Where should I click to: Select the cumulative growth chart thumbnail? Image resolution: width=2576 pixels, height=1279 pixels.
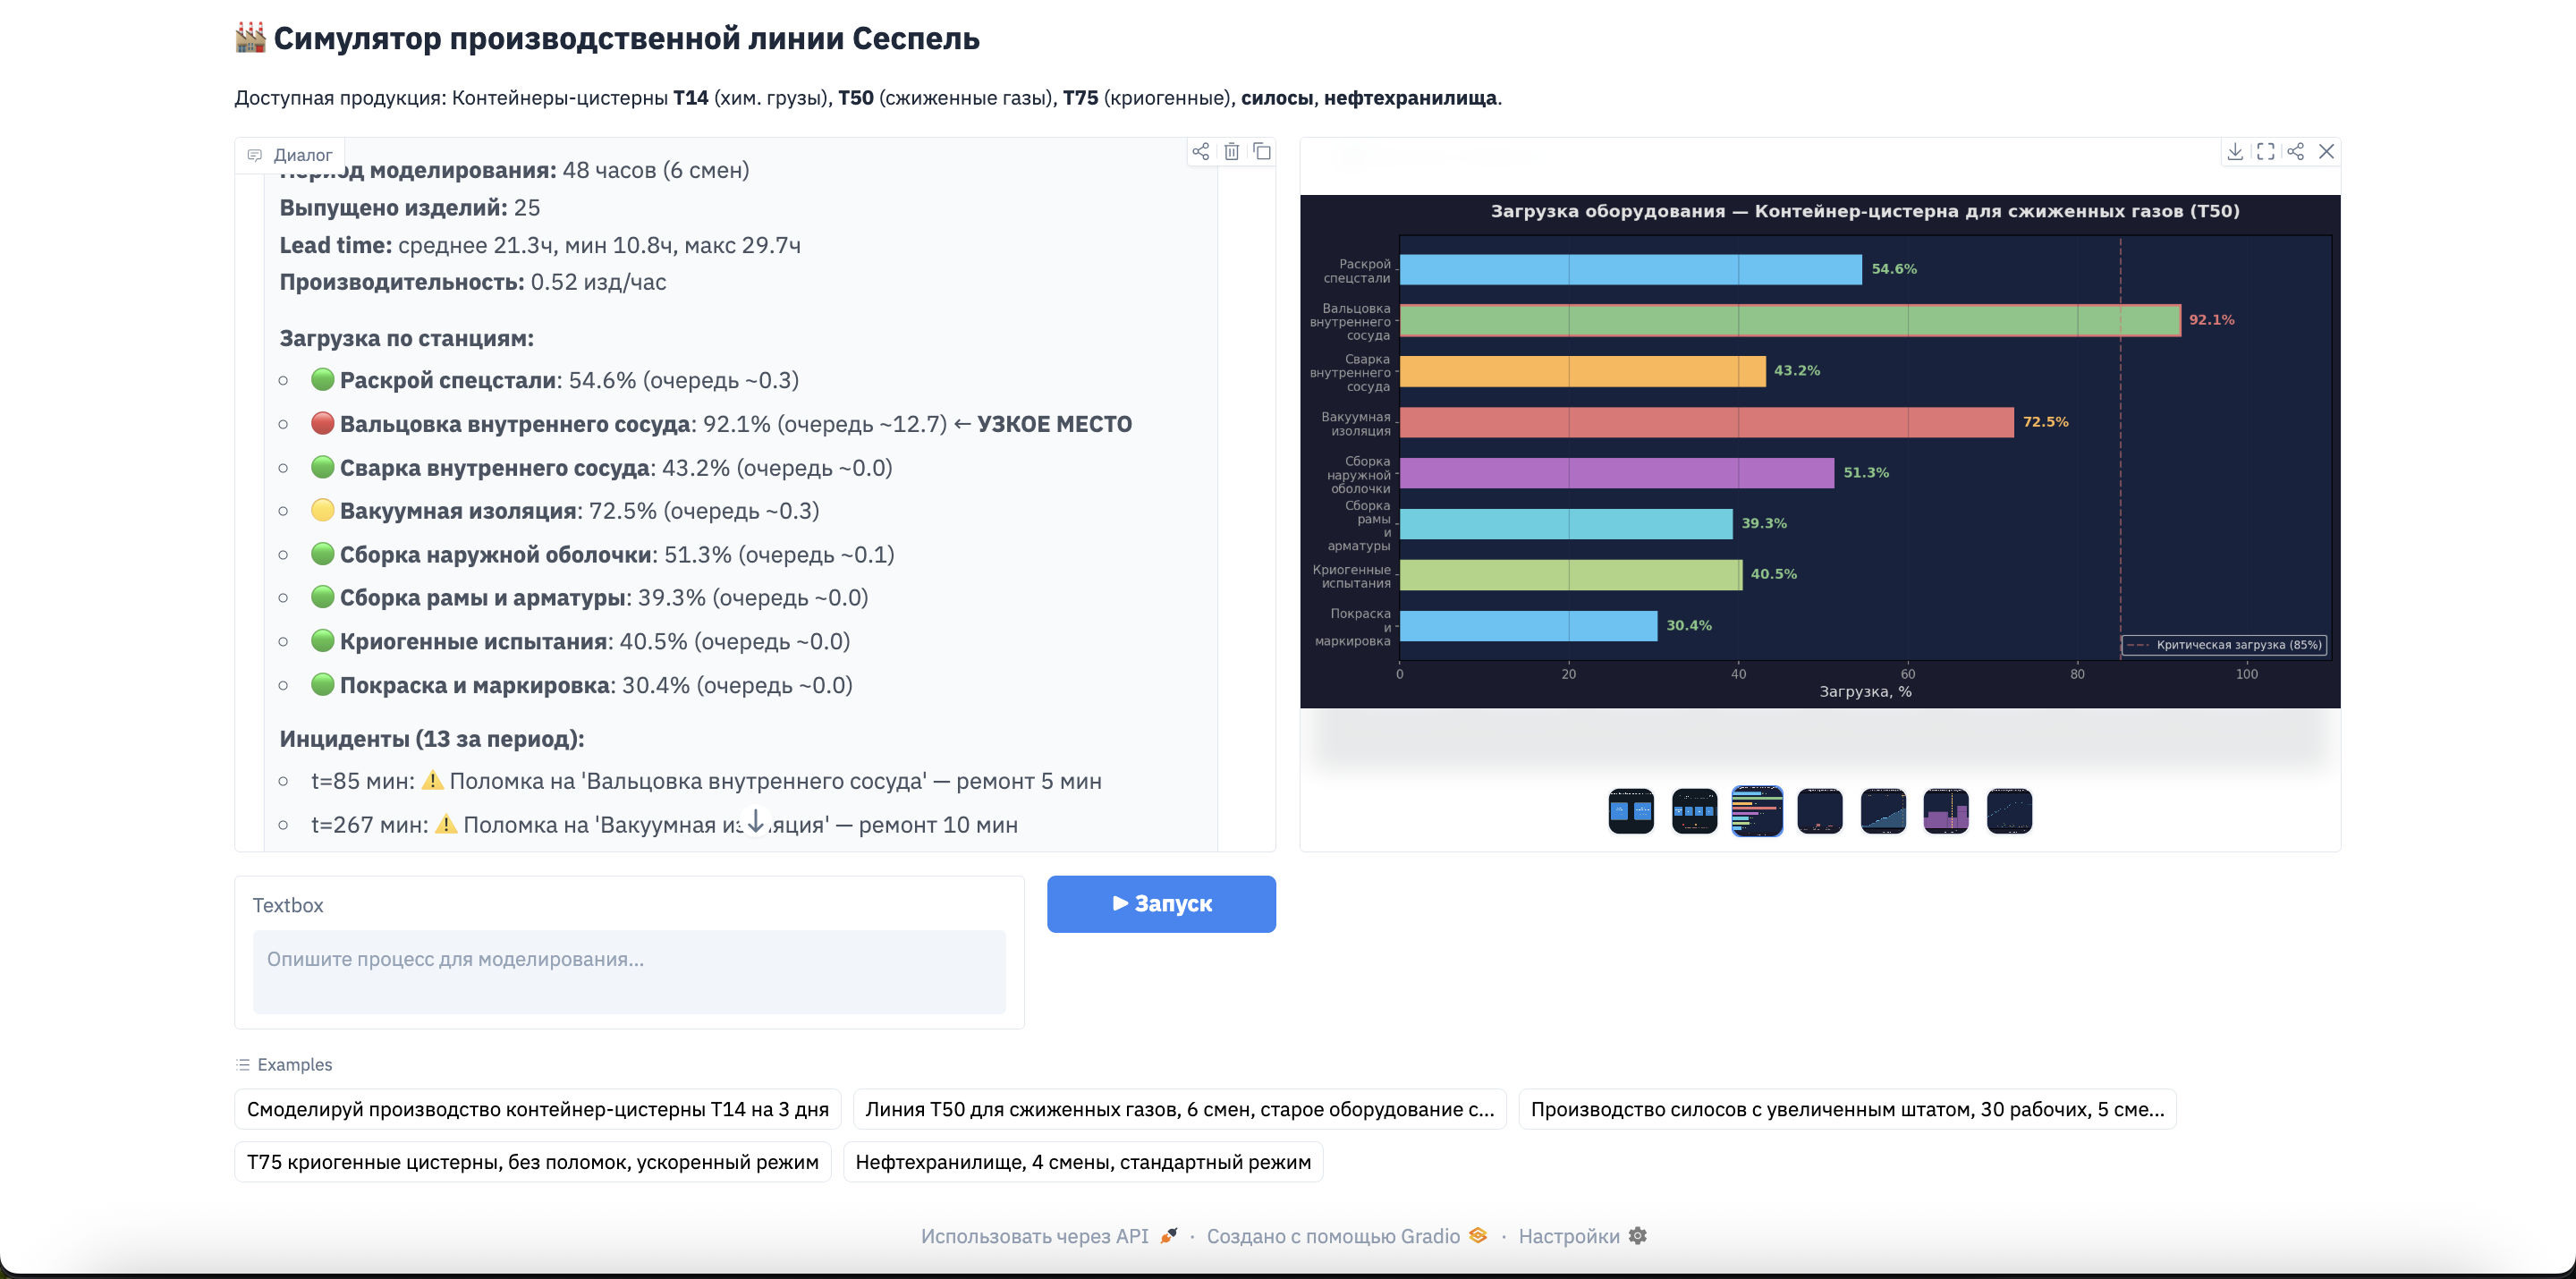[x=1883, y=811]
